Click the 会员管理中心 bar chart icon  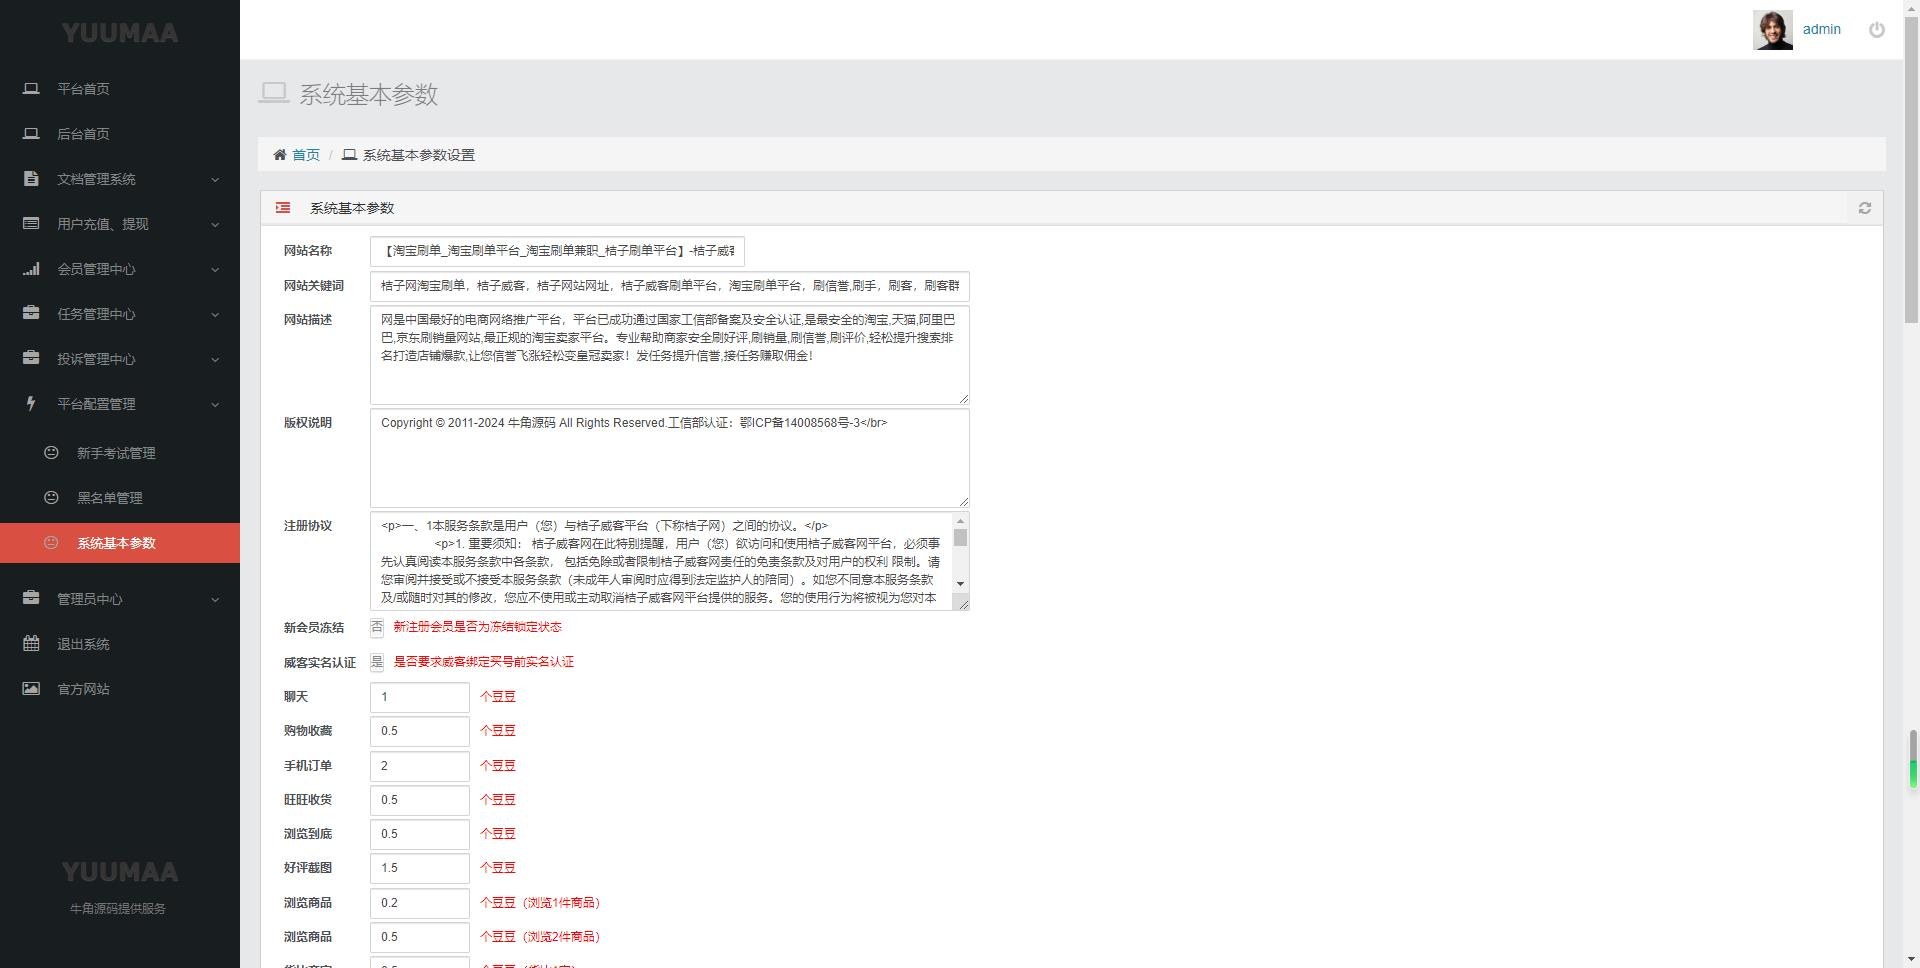pyautogui.click(x=31, y=269)
